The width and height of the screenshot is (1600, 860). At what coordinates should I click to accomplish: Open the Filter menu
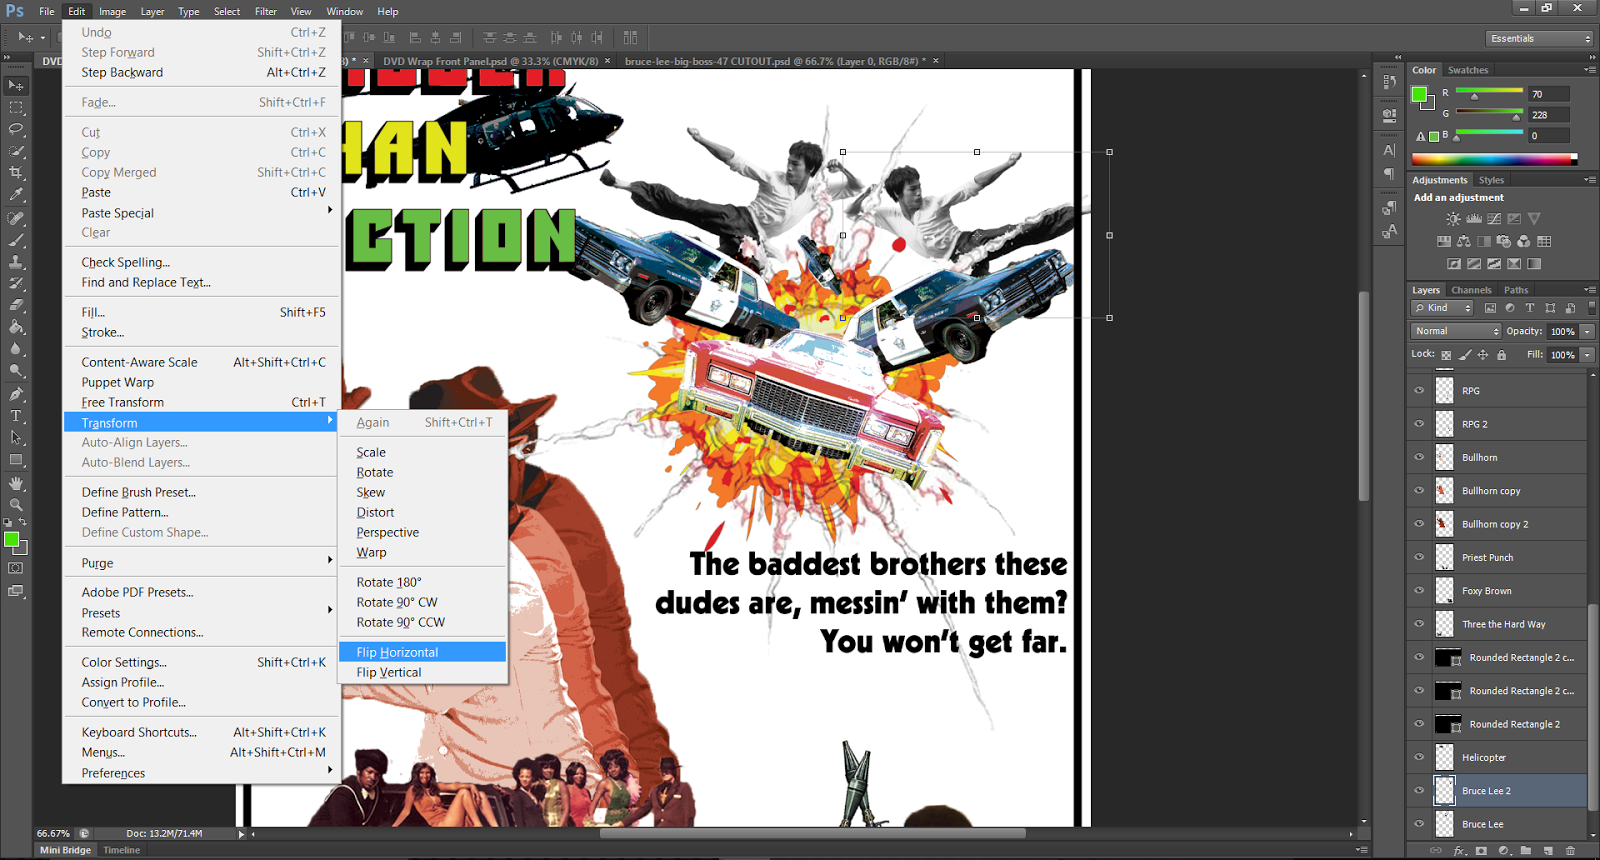click(x=265, y=12)
